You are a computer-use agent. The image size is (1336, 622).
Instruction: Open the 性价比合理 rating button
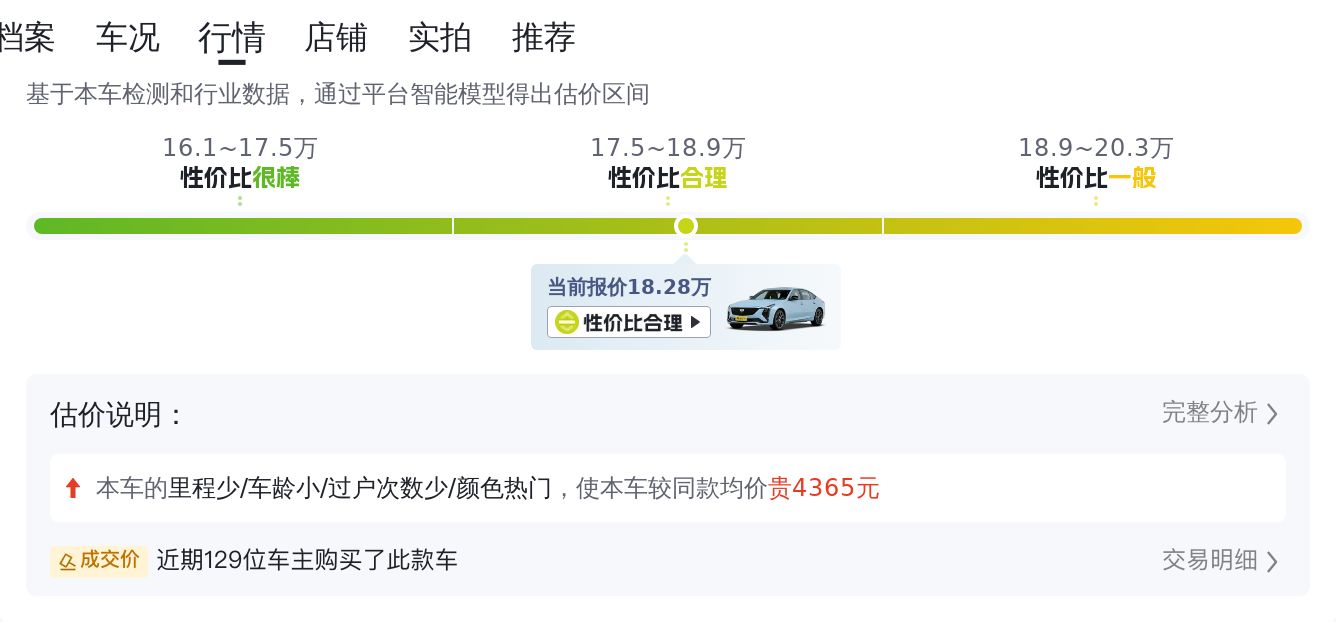point(629,322)
